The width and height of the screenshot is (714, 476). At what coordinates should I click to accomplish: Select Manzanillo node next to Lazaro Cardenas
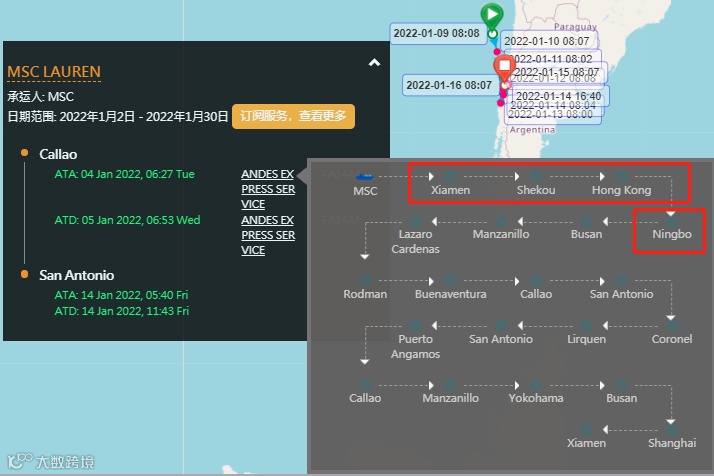[501, 222]
